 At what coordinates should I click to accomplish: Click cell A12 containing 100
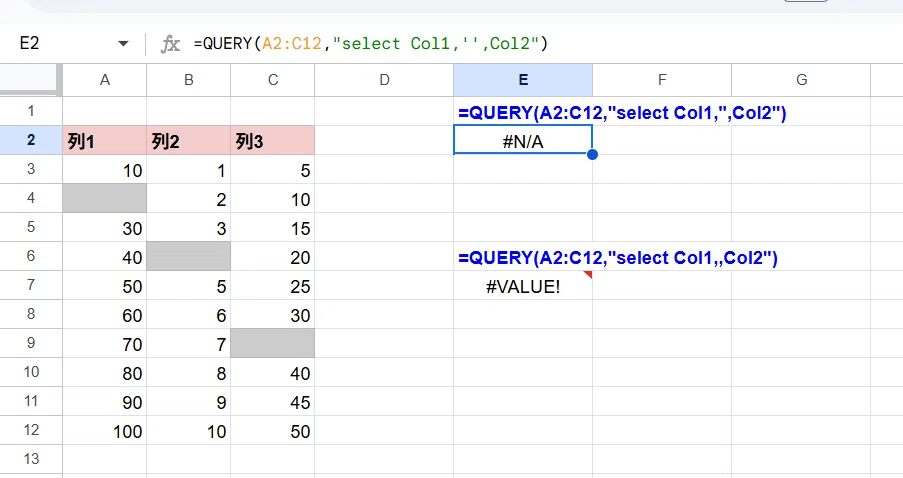105,430
